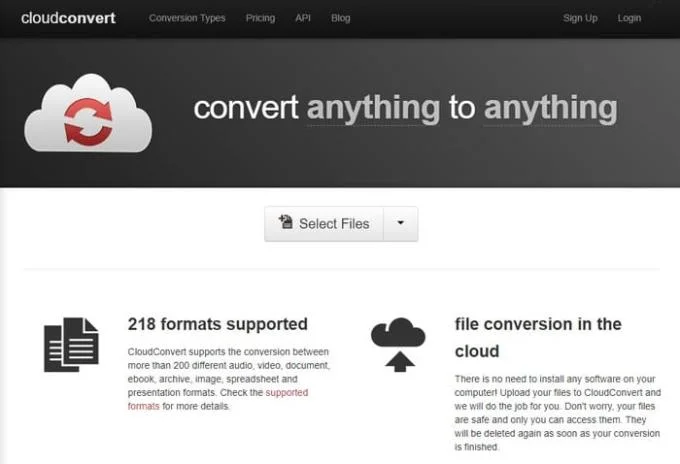Click the 'There is no need to install' paragraph
Viewport: 680px width, 464px height.
(558, 413)
